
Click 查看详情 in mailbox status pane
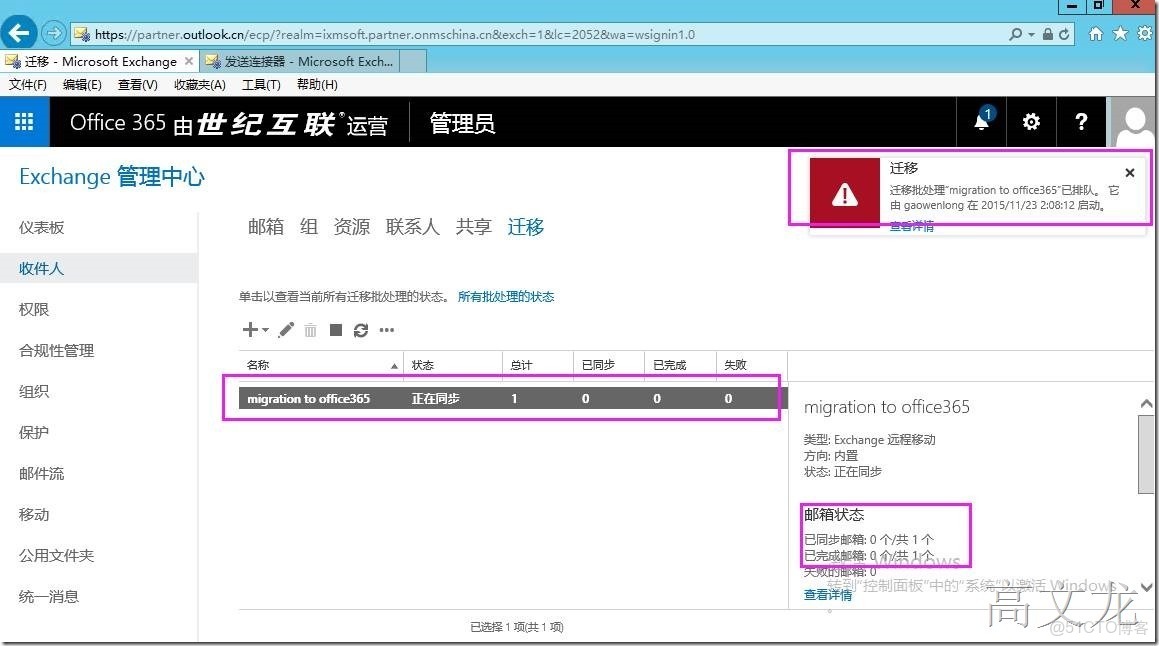(x=826, y=593)
